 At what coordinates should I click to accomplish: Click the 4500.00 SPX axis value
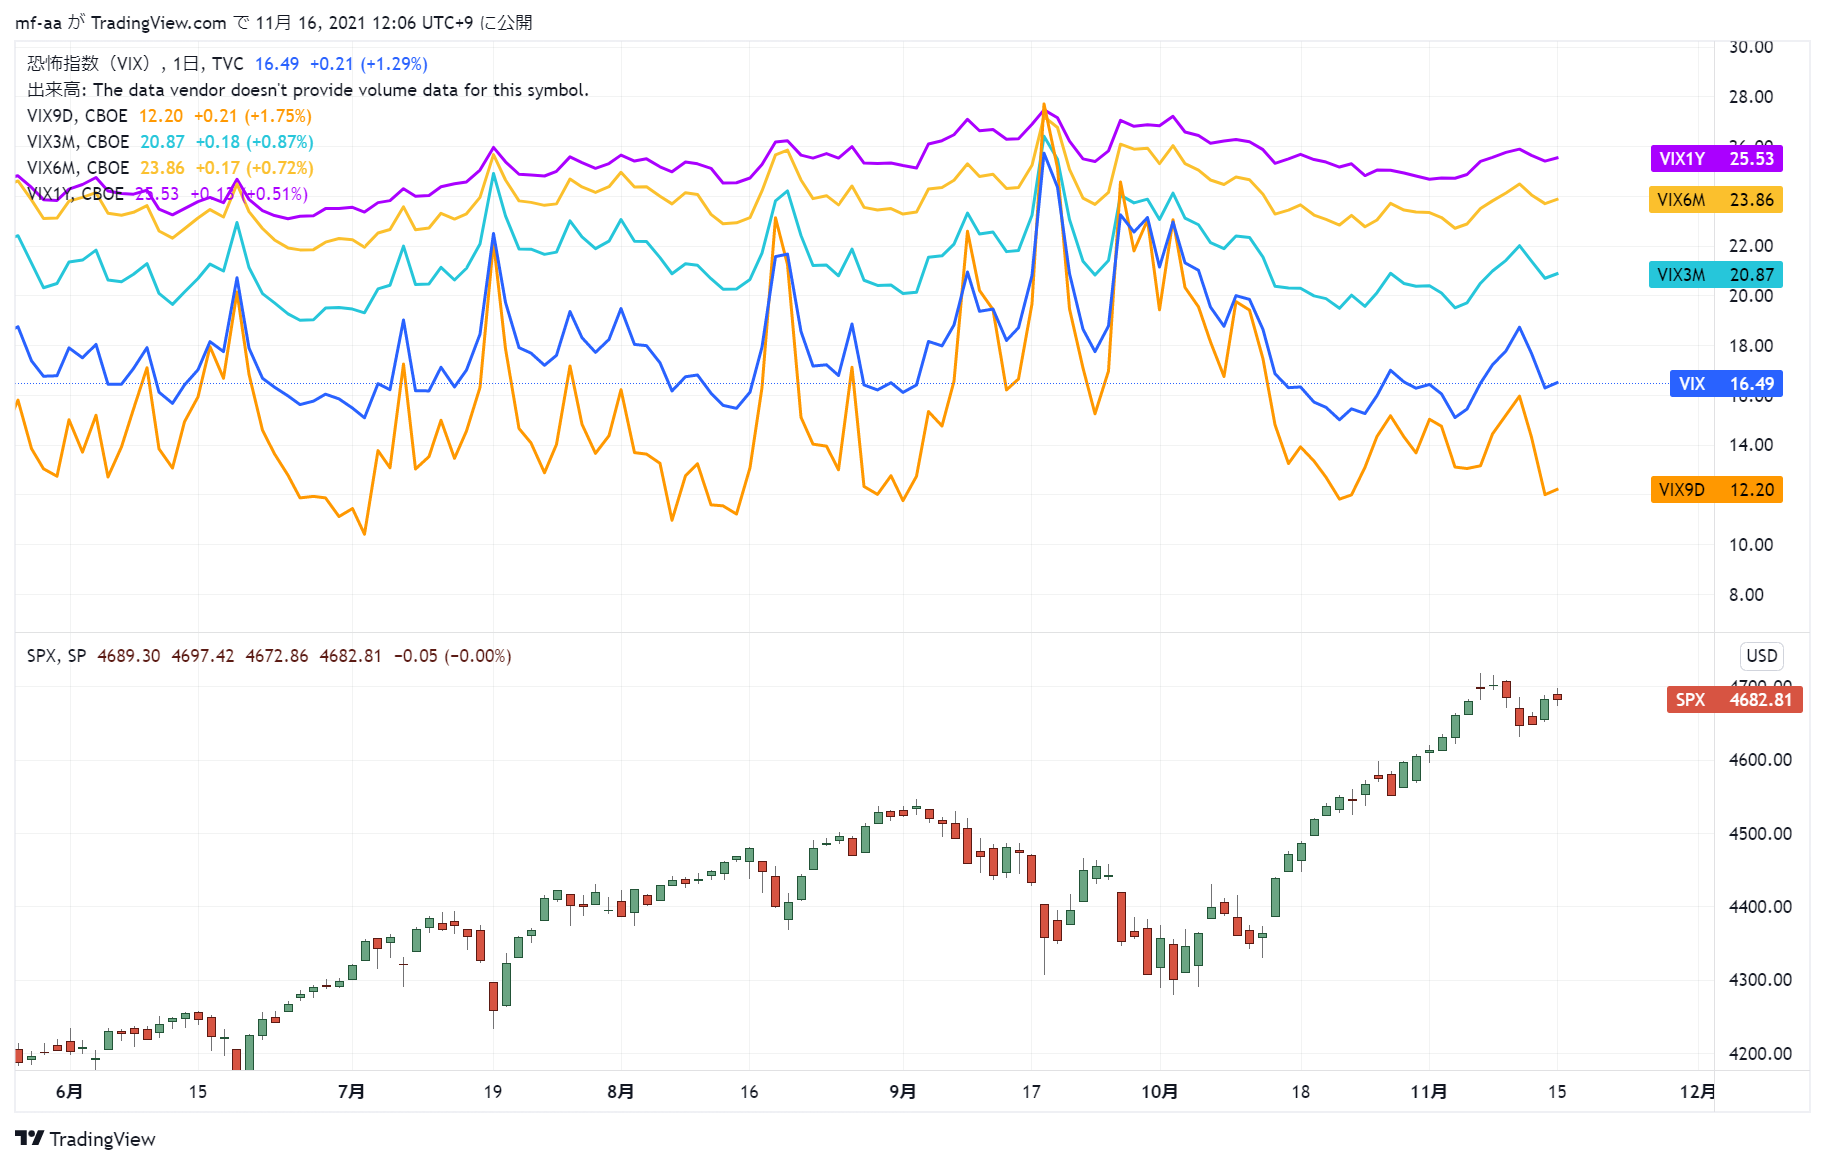click(x=1760, y=834)
